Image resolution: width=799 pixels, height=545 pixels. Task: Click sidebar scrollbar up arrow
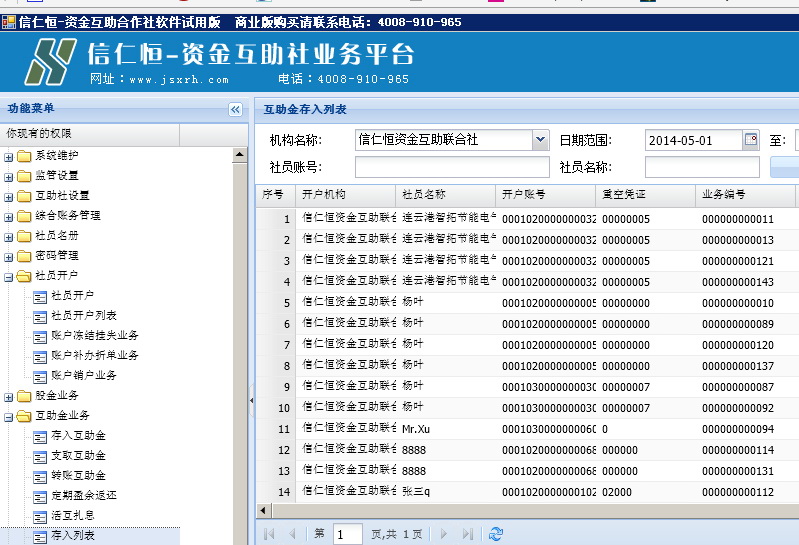pos(240,155)
